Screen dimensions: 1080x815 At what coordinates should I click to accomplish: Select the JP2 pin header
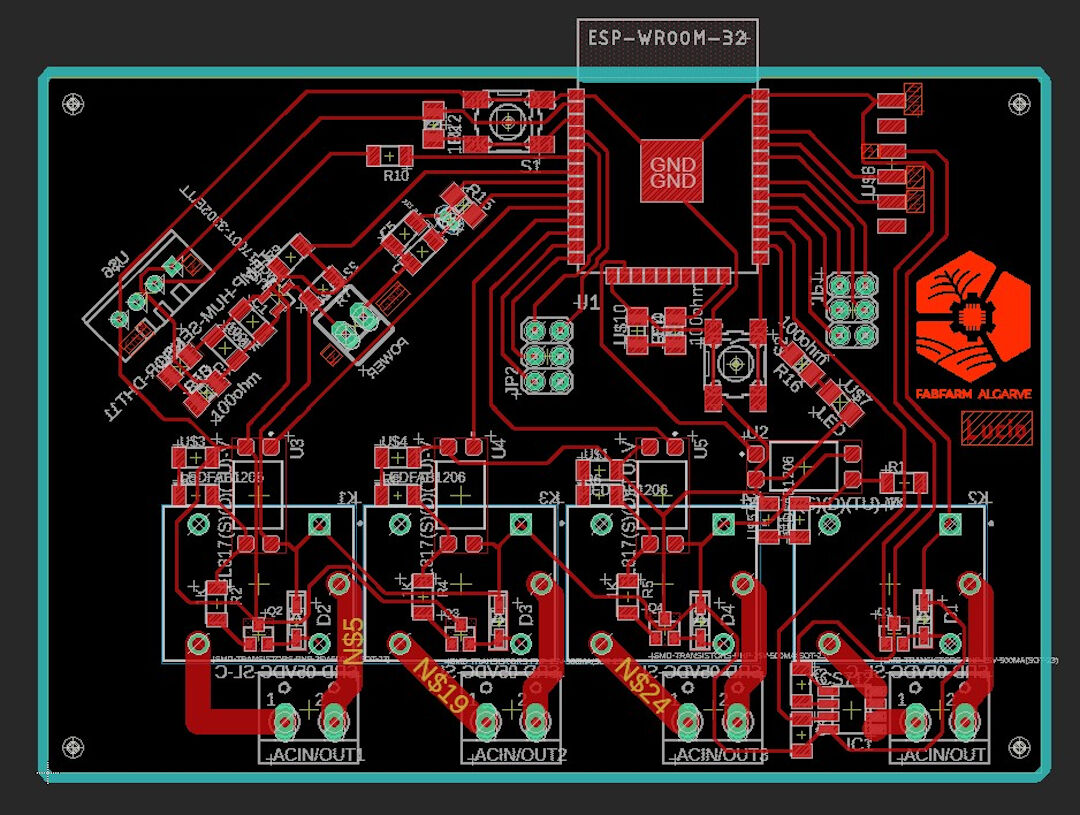pyautogui.click(x=548, y=355)
